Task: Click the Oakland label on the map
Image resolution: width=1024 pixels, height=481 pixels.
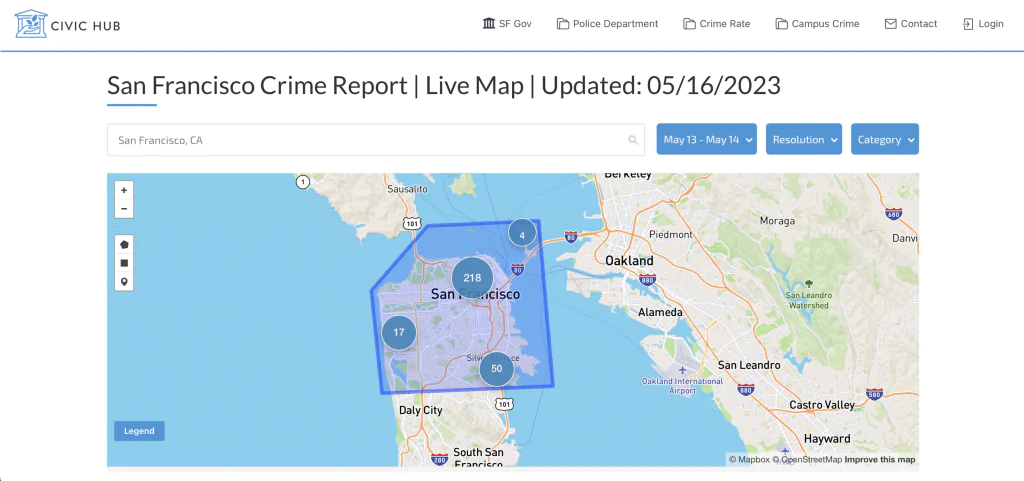Action: coord(629,260)
